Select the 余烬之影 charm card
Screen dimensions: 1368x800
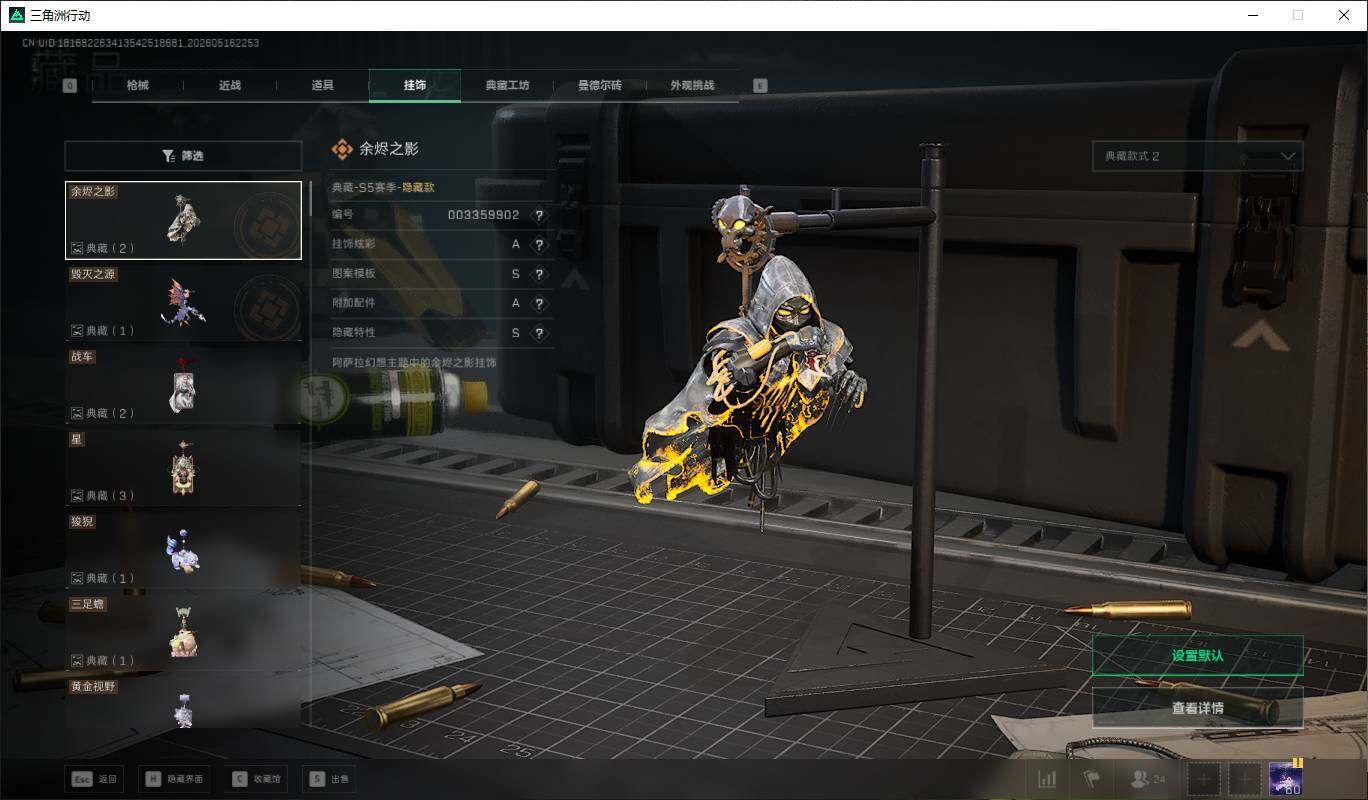[183, 220]
